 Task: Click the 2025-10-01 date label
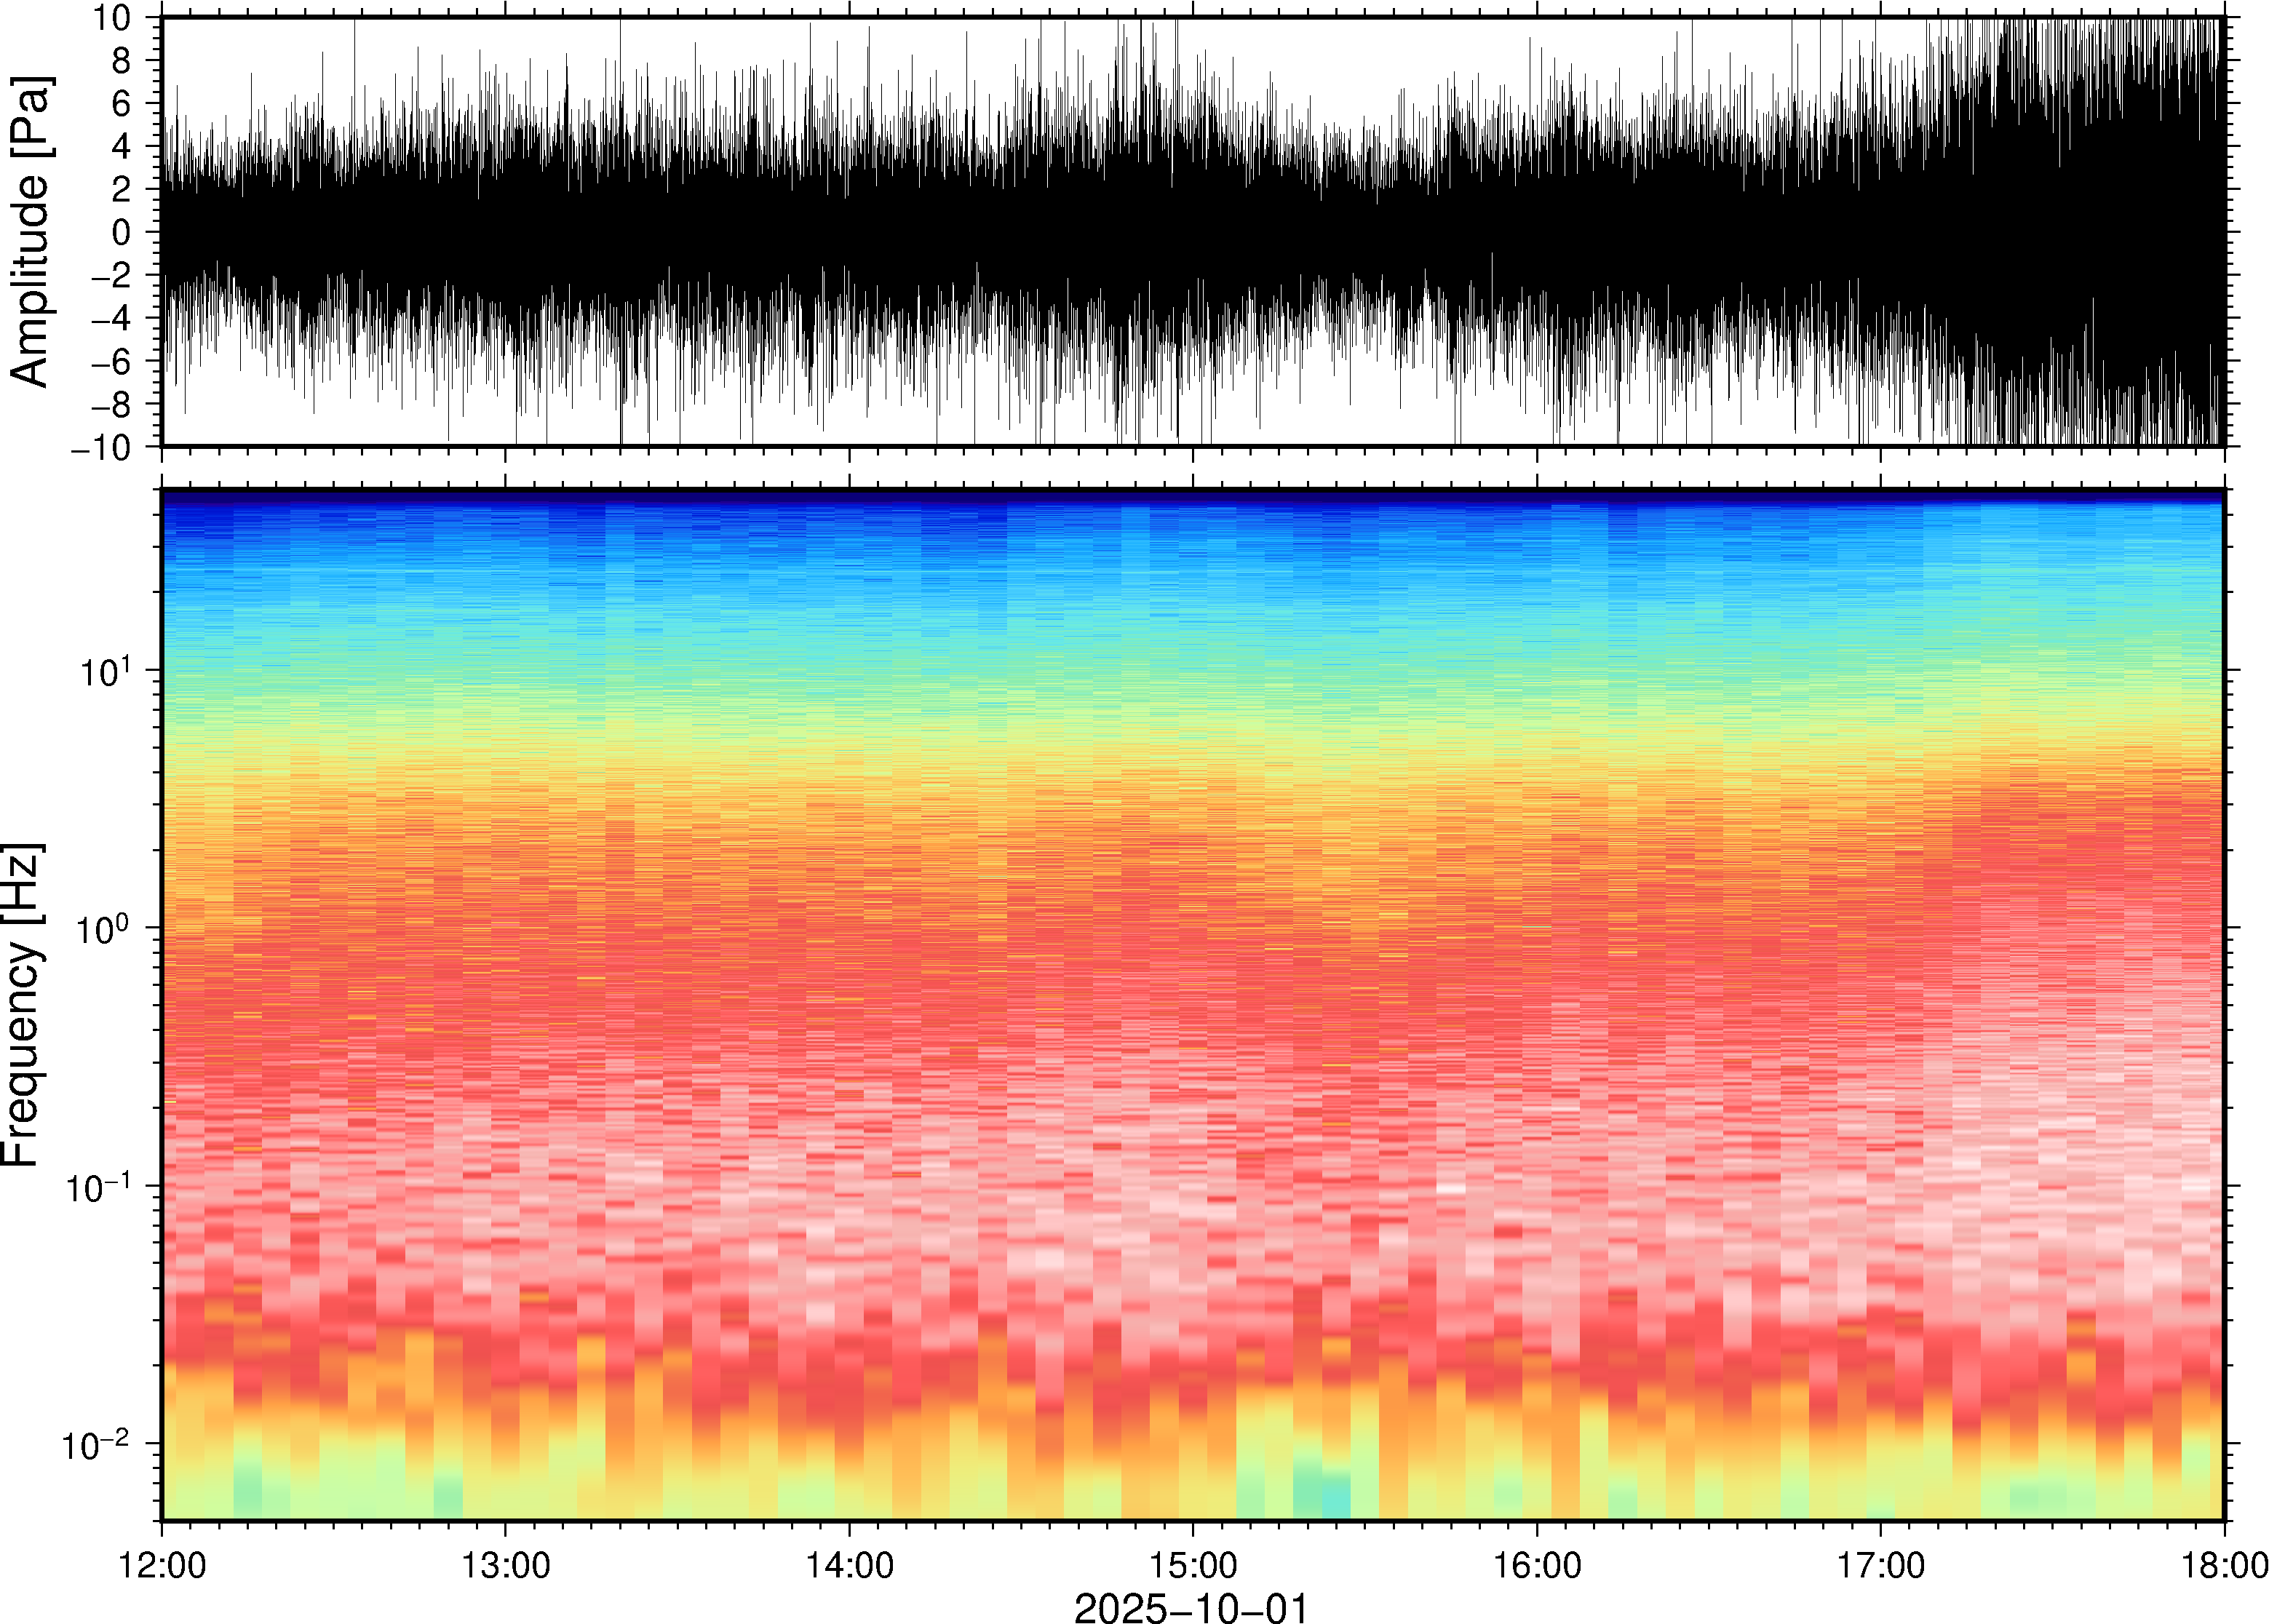(x=1190, y=1608)
